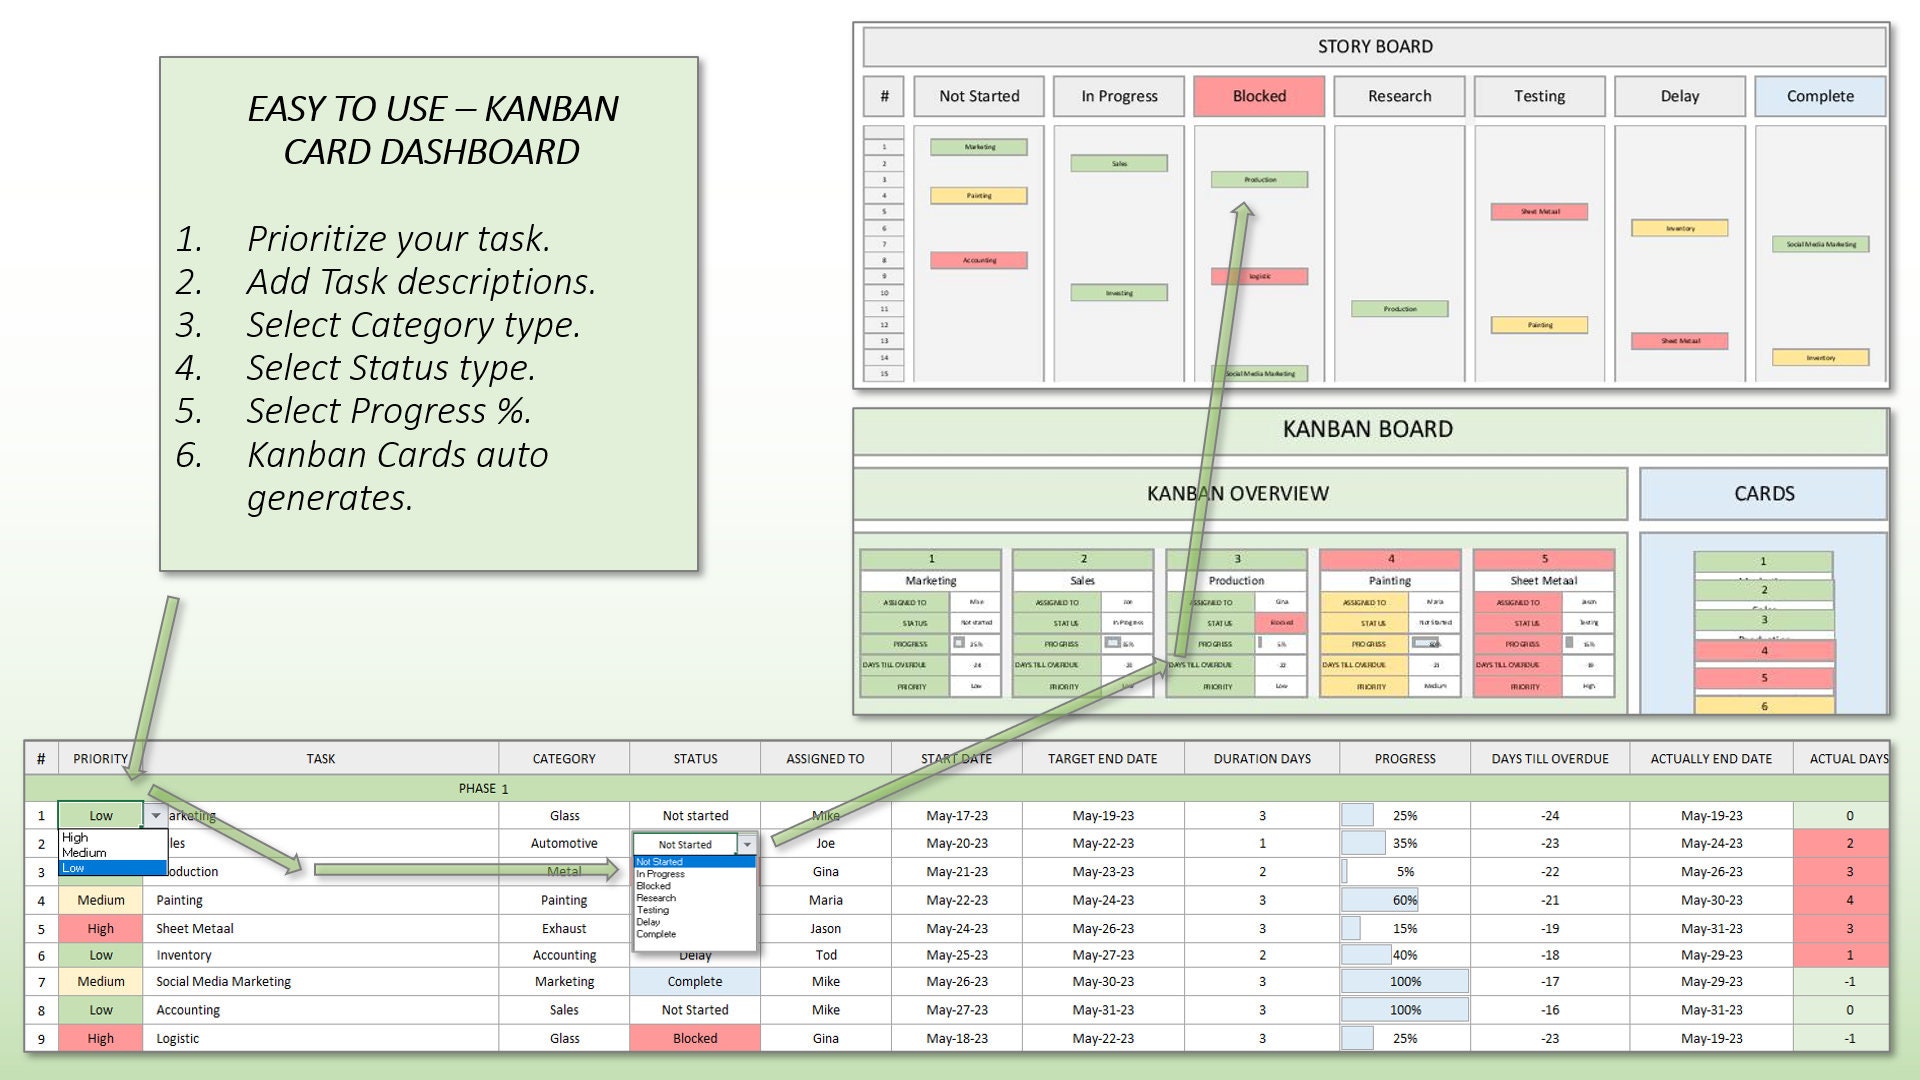The height and width of the screenshot is (1080, 1920).
Task: Select the PHASE 1 section header
Action: [483, 788]
